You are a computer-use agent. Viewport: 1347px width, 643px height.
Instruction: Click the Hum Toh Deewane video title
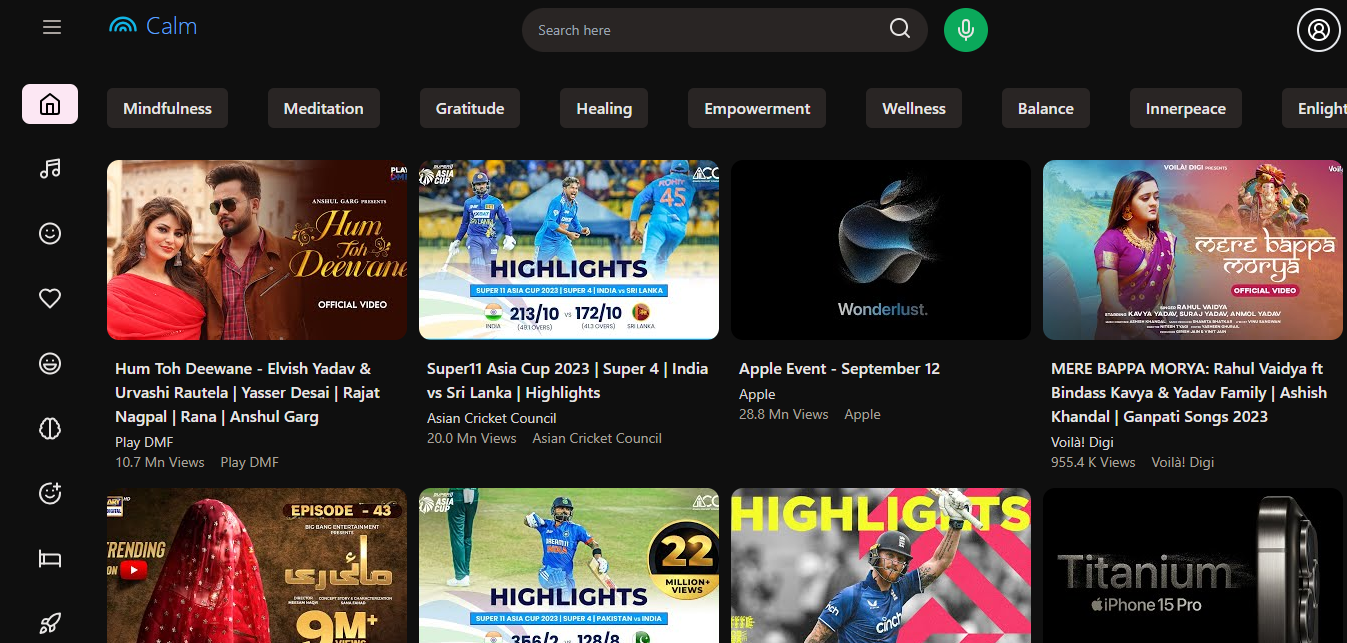coord(248,393)
